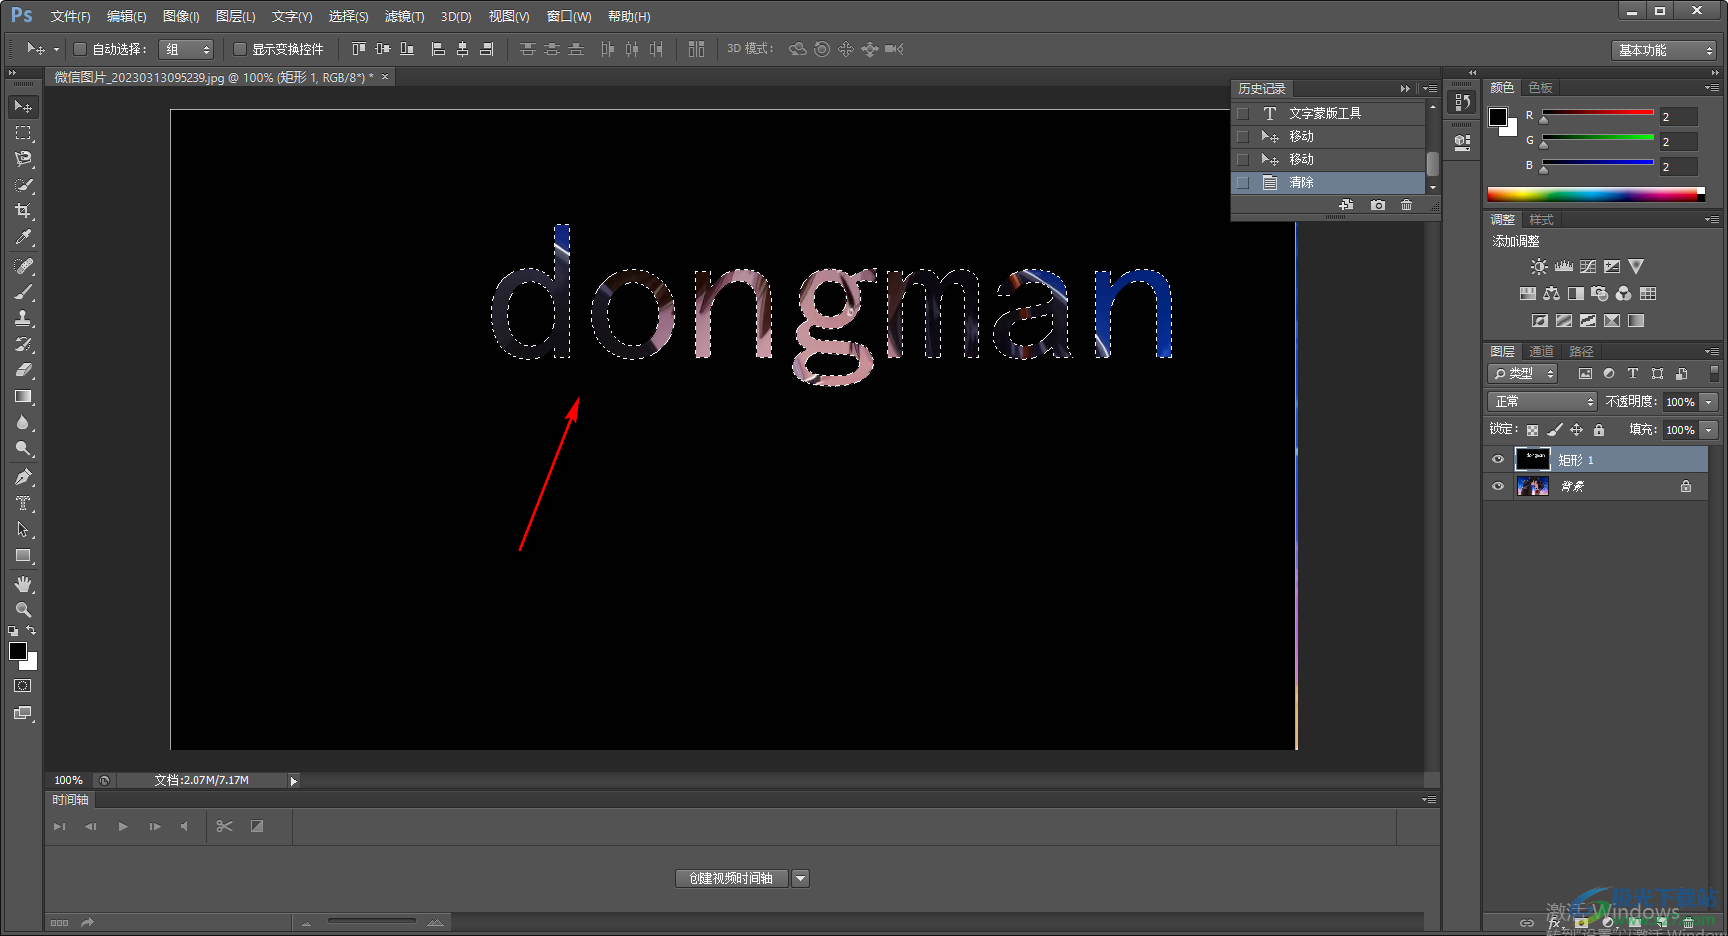Open the 类型 layer filter dropdown
Screen dimensions: 1728x936
pos(1523,373)
